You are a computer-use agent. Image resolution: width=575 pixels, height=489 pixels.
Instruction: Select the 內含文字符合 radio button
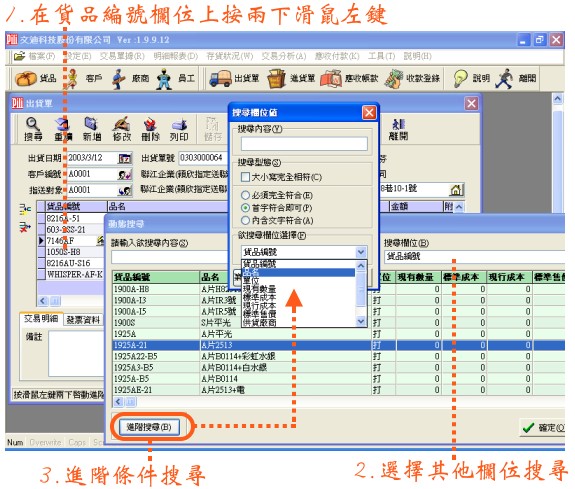(x=245, y=220)
